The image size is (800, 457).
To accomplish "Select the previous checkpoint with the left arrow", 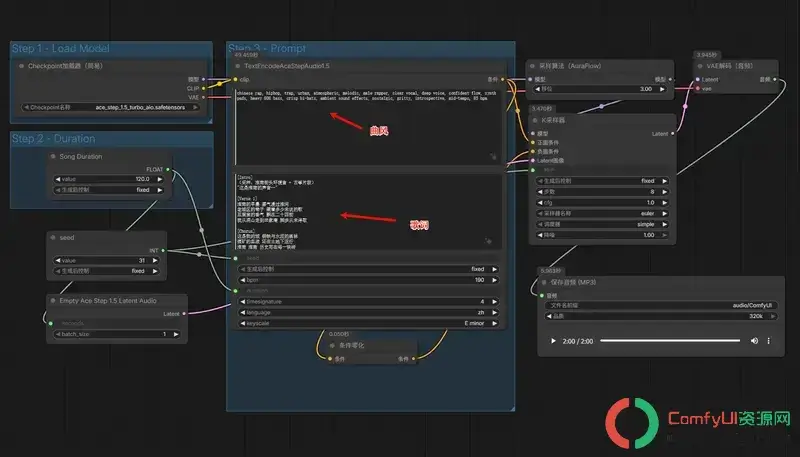I will (26, 108).
